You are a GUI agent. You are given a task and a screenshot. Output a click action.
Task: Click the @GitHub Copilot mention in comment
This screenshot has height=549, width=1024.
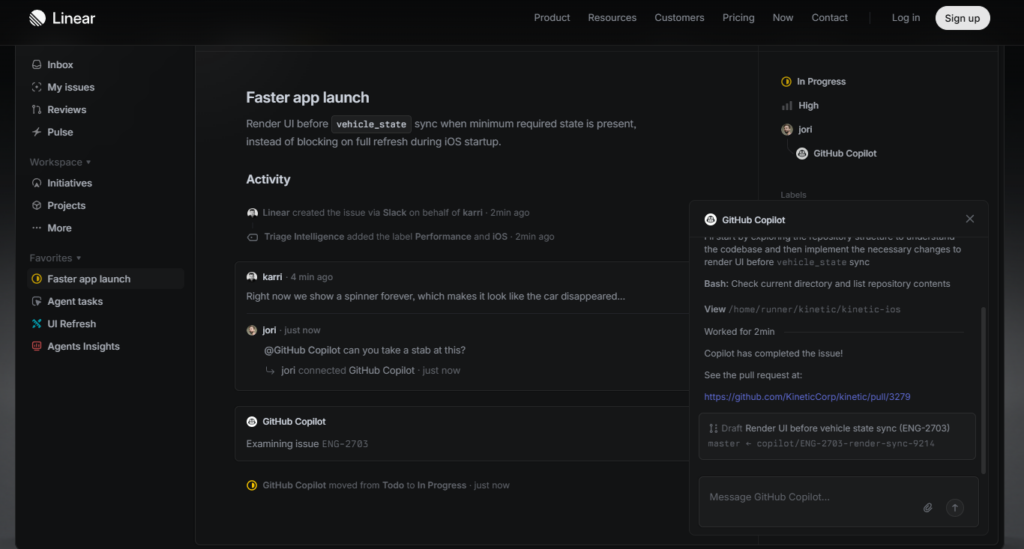click(x=302, y=351)
